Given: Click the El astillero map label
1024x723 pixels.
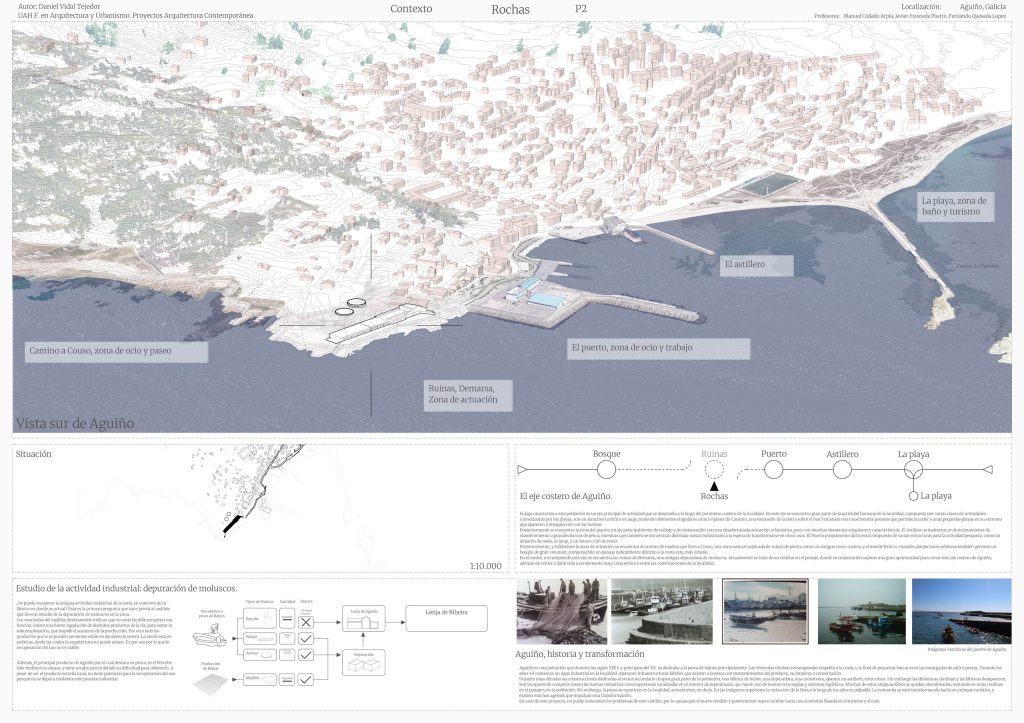Looking at the screenshot, I should (x=756, y=266).
